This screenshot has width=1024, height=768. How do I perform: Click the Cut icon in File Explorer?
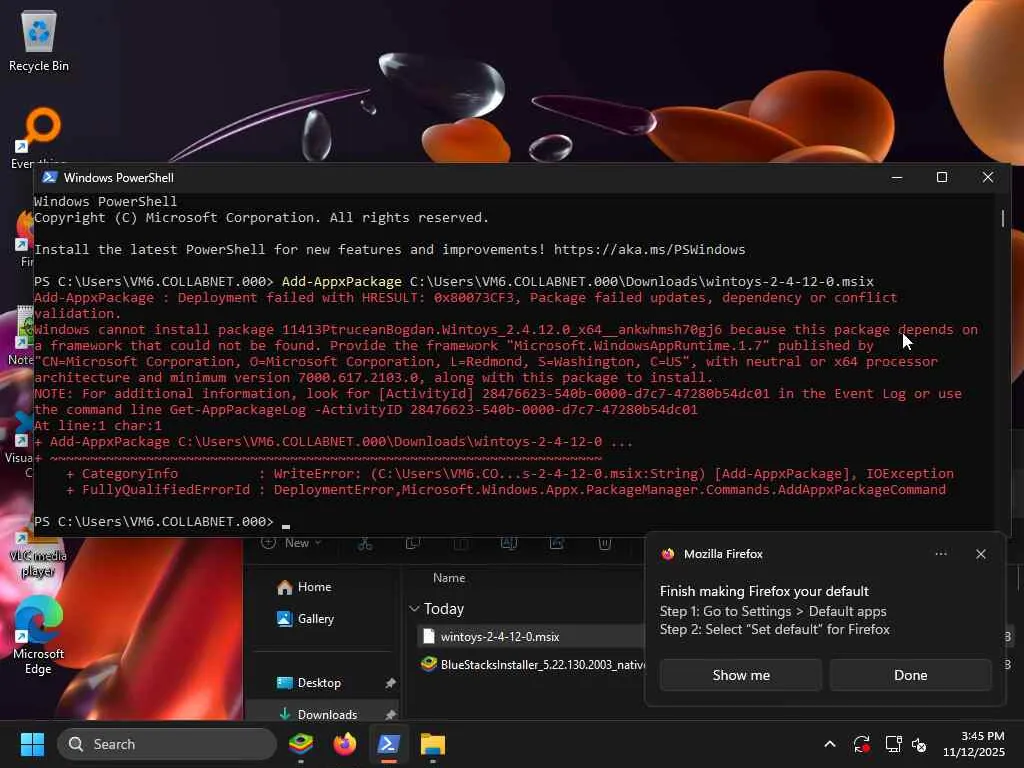[x=365, y=543]
